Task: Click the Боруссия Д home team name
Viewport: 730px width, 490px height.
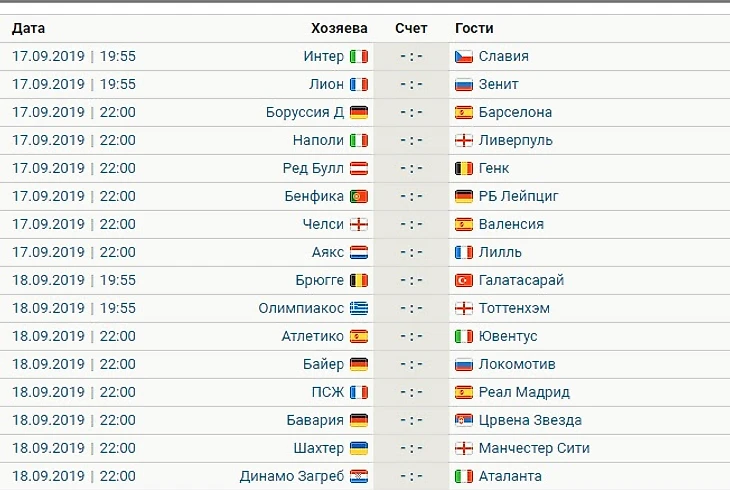Action: point(305,113)
